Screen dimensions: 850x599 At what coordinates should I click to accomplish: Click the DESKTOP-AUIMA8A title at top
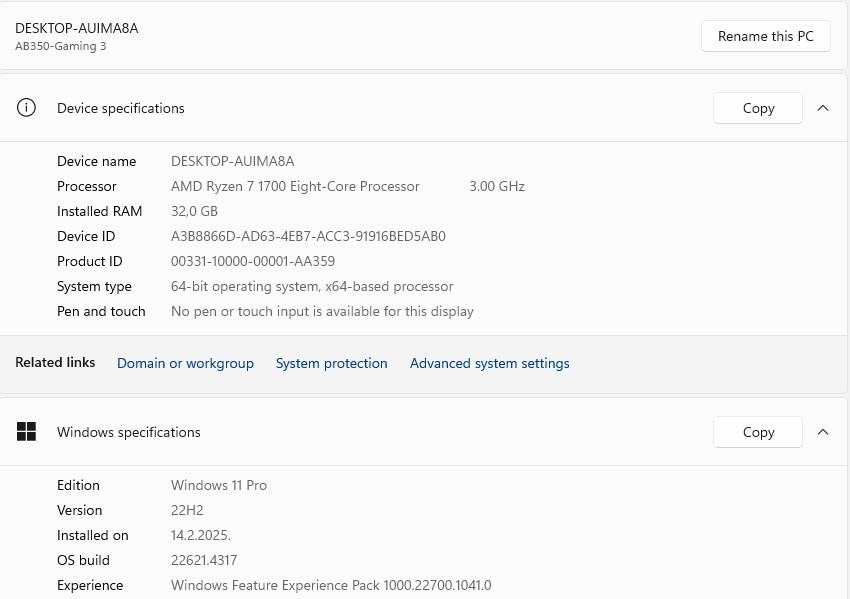(77, 28)
